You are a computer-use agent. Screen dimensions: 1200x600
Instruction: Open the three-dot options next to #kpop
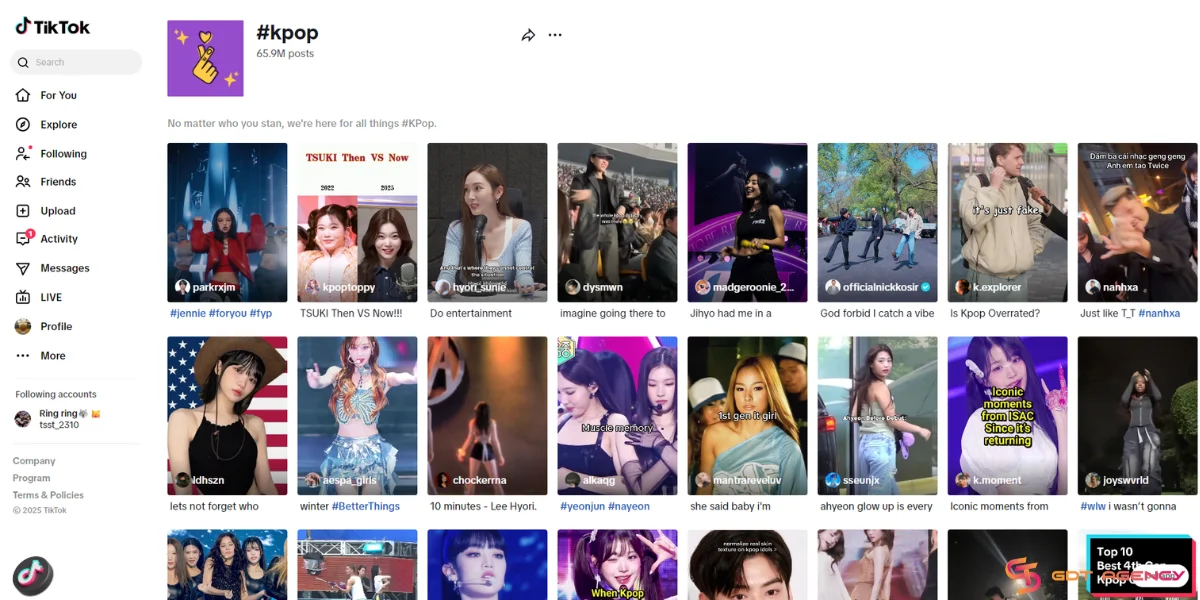[555, 36]
